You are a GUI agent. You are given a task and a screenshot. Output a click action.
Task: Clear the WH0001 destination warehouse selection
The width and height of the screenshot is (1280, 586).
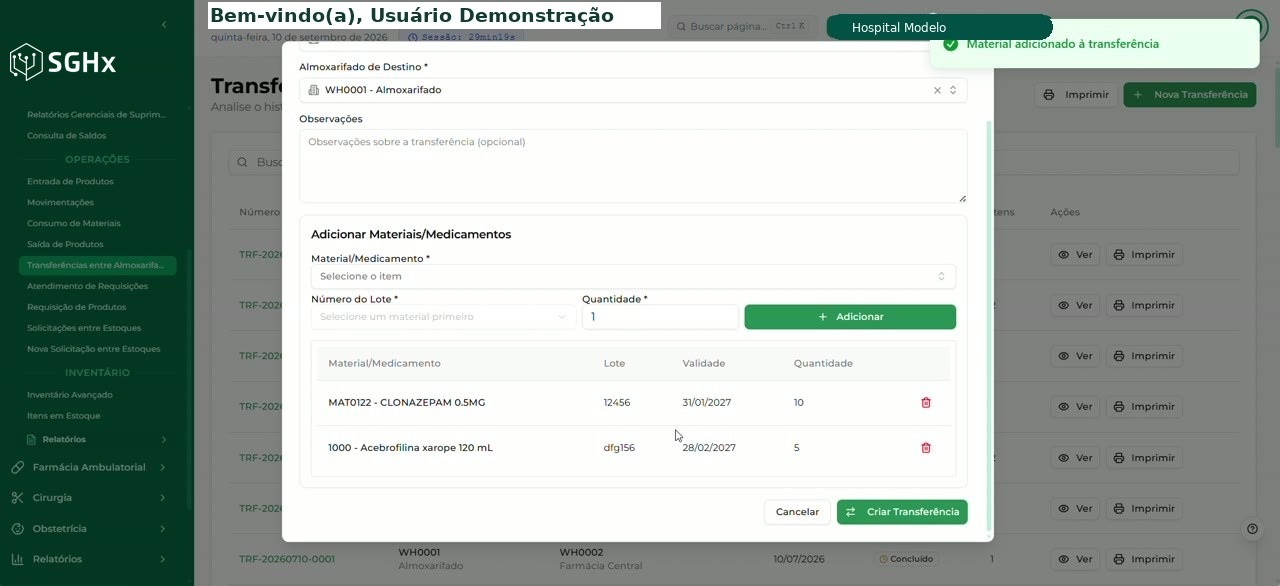[937, 90]
